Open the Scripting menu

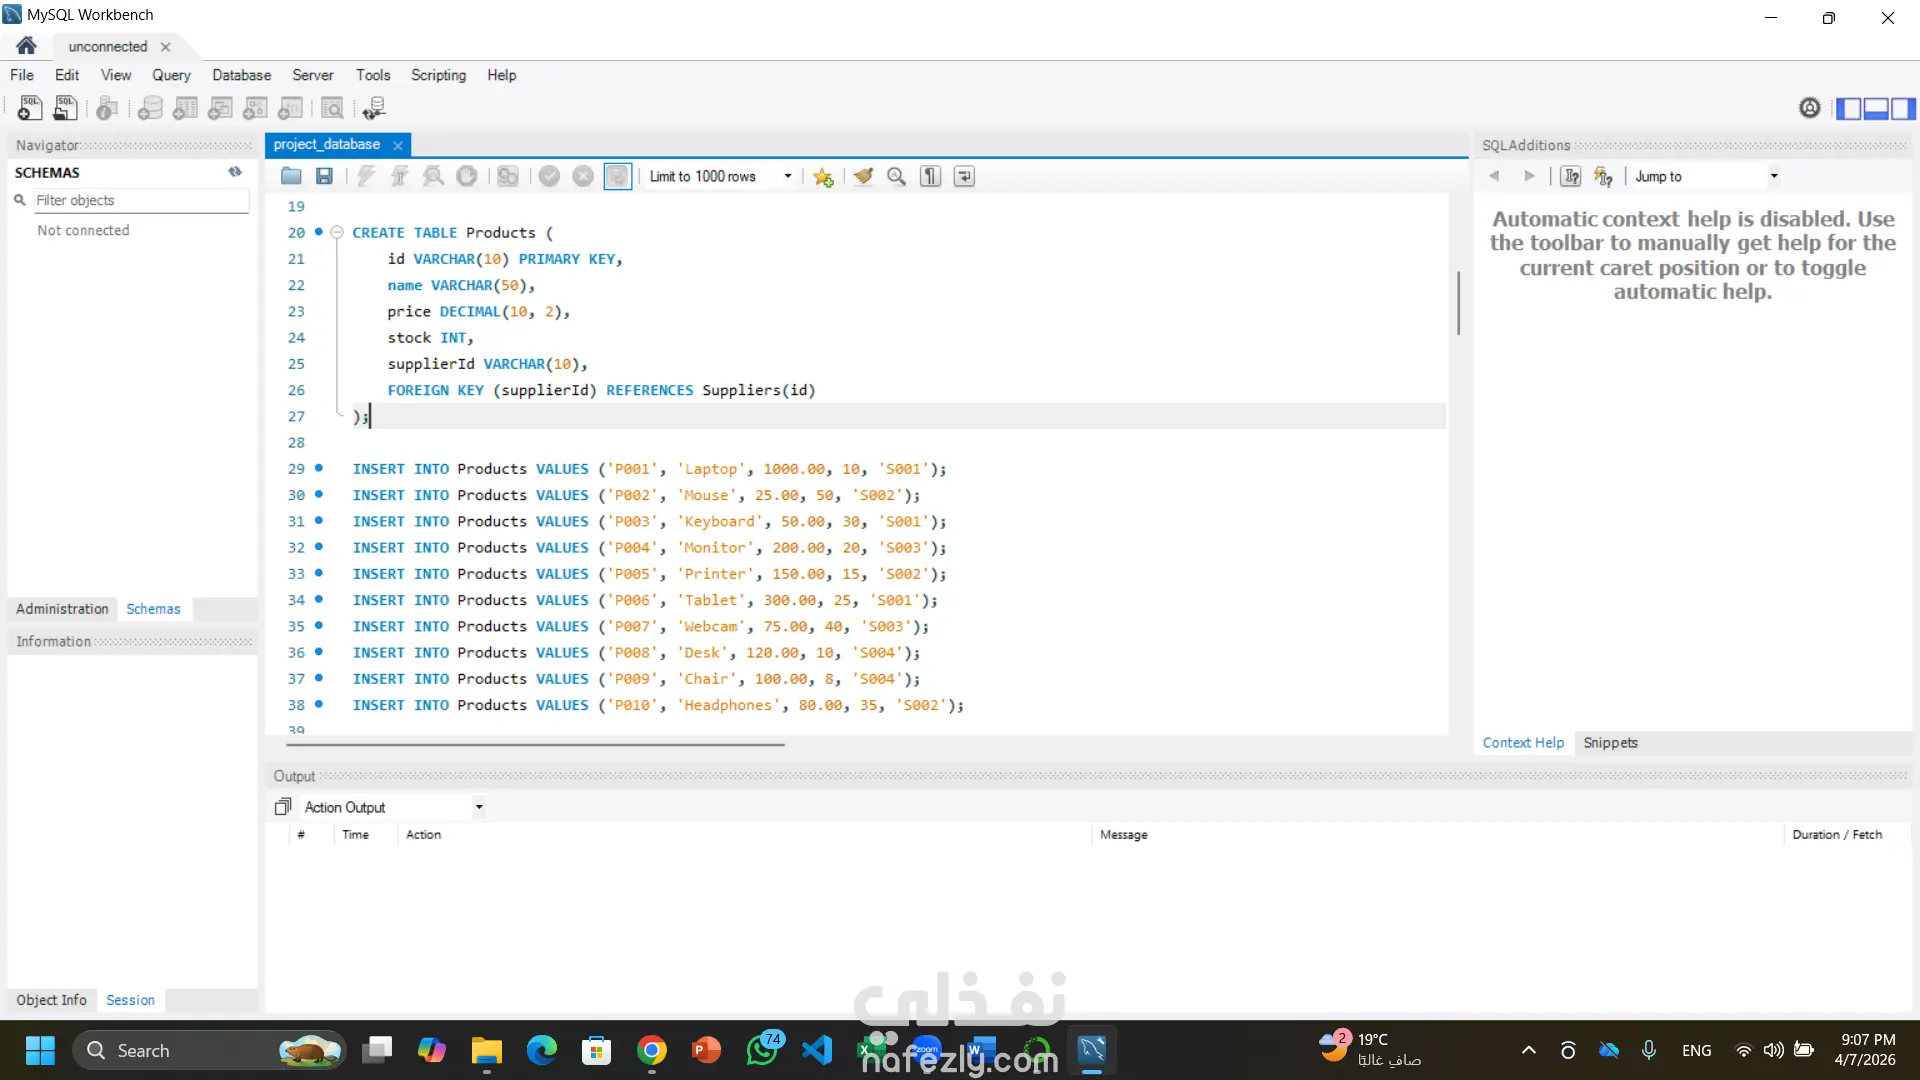pyautogui.click(x=438, y=75)
